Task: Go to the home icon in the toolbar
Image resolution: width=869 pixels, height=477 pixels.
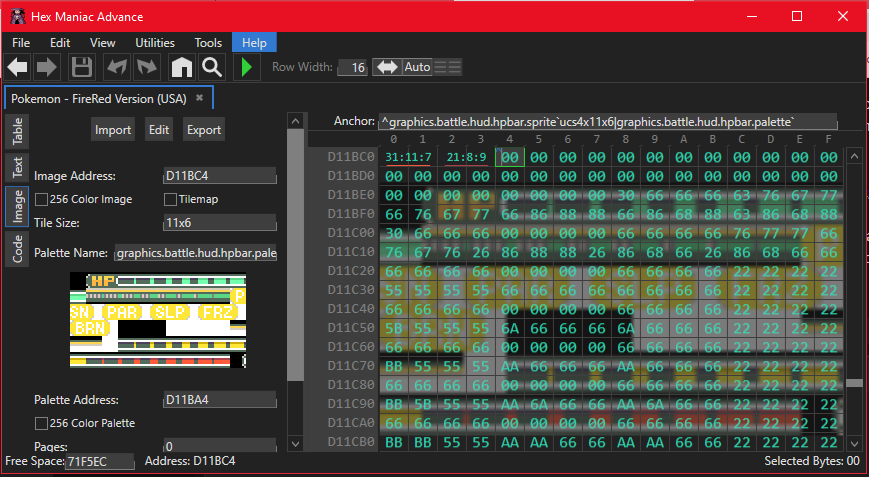Action: (x=181, y=67)
